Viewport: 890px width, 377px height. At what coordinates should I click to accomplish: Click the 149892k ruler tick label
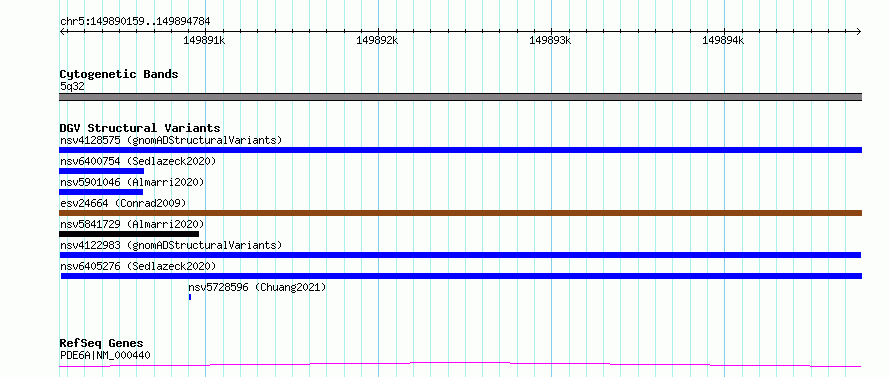click(377, 40)
